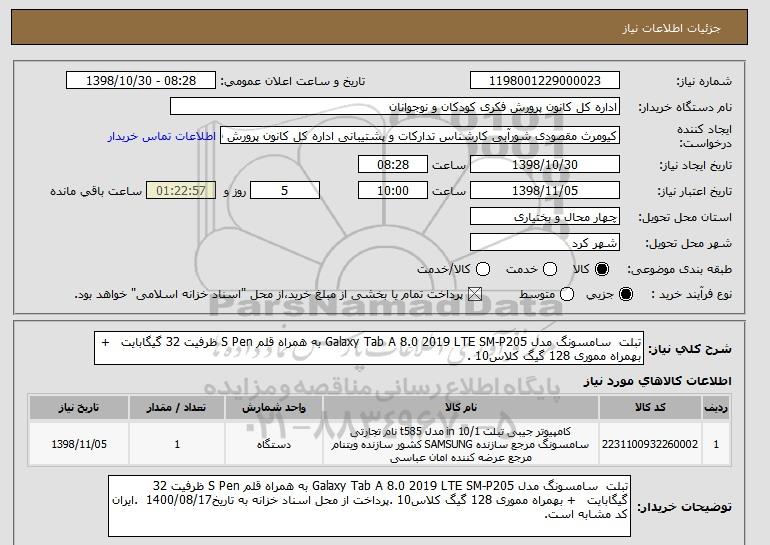Toggle the treasury bond payment checkbox
Image resolution: width=770 pixels, height=545 pixels.
point(474,295)
